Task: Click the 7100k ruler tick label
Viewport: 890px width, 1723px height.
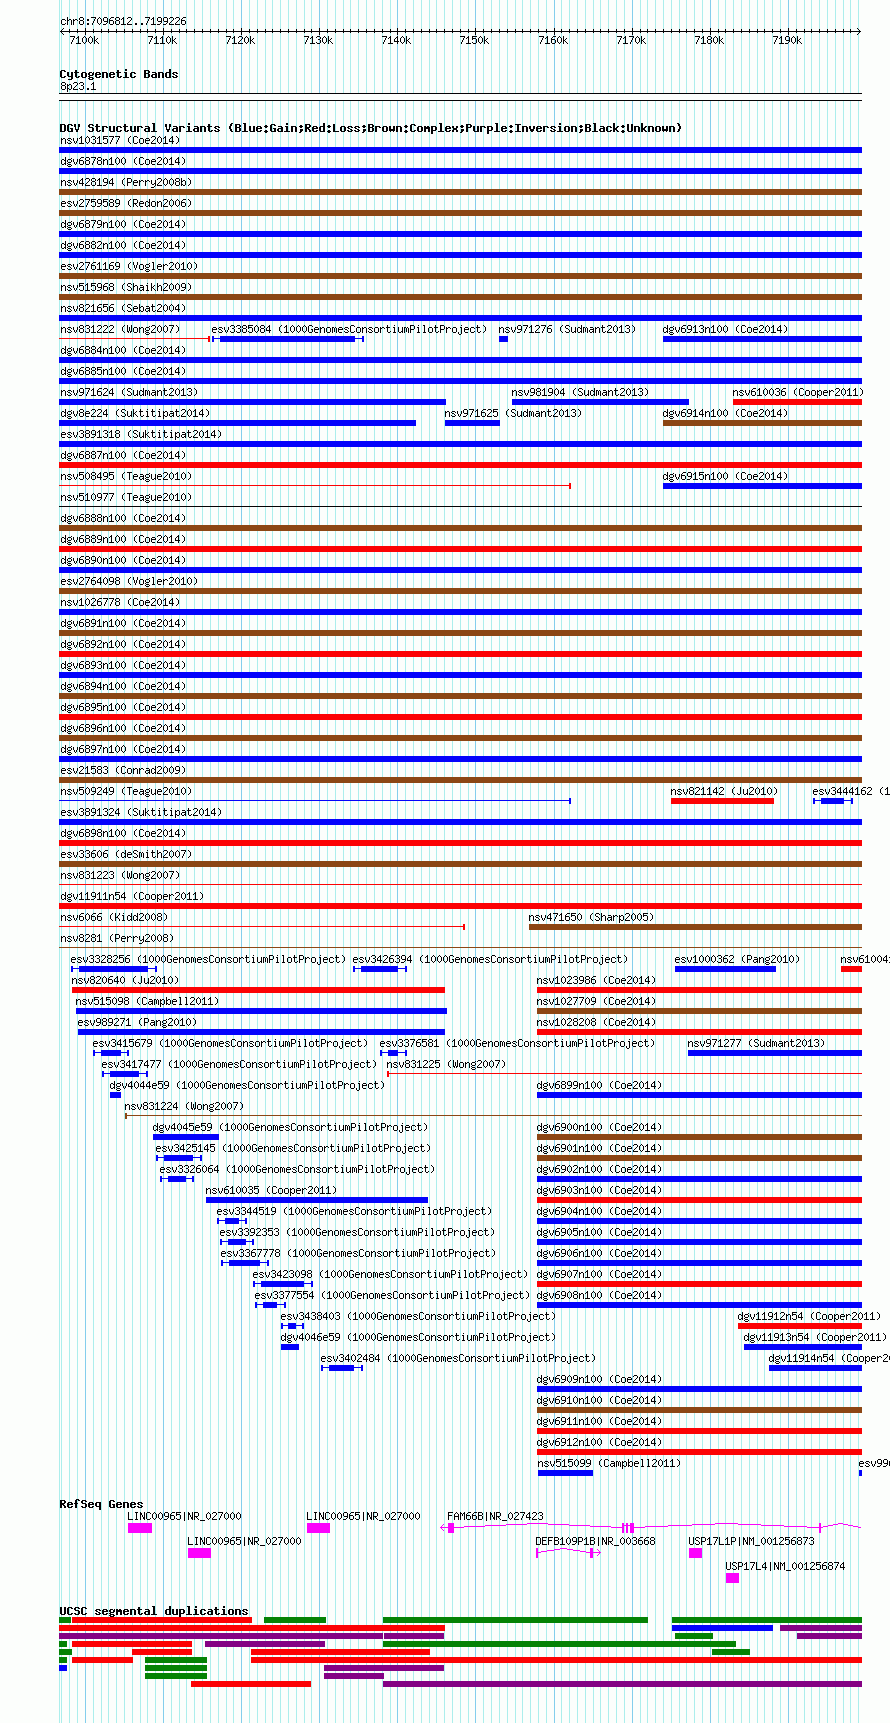Action: [84, 41]
